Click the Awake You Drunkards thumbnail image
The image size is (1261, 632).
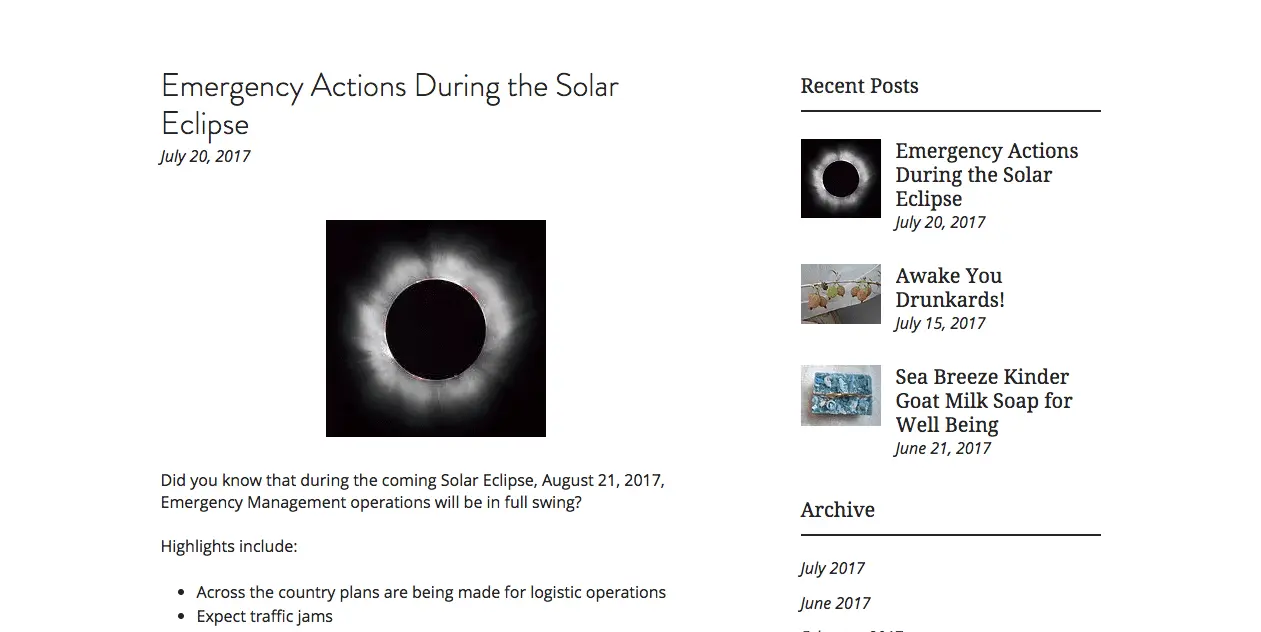pos(840,294)
